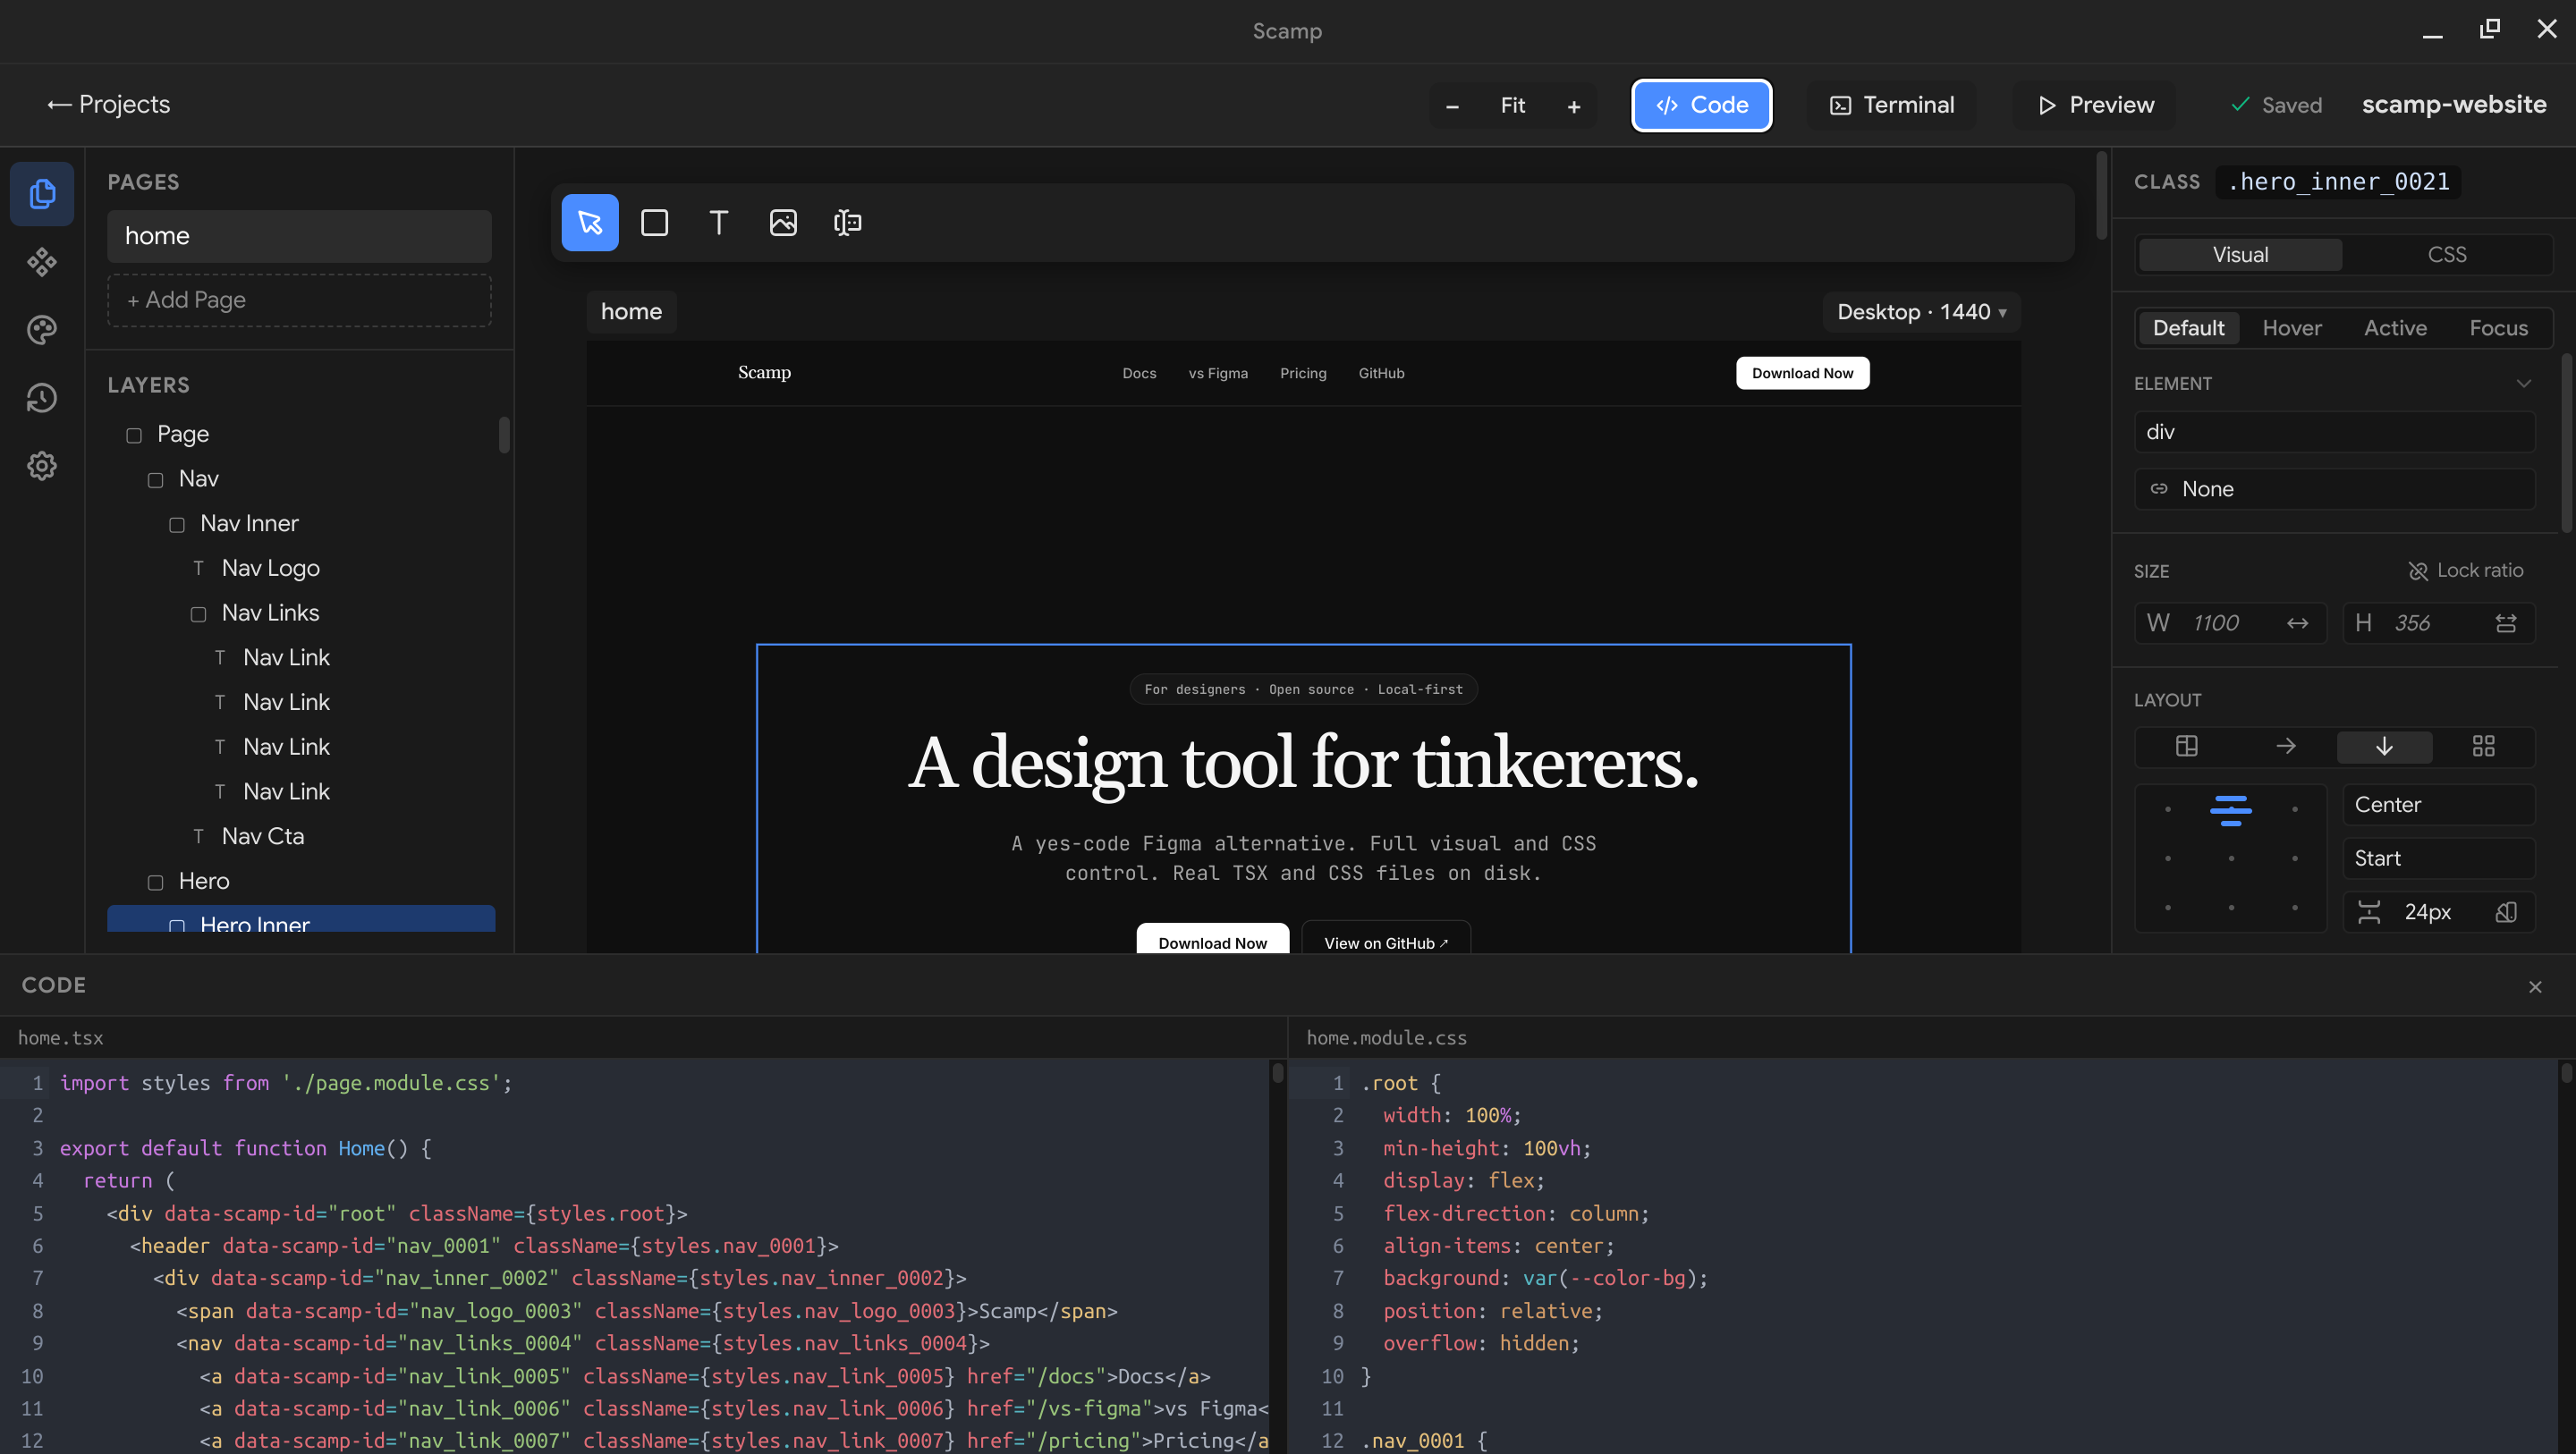Click the Nav Cta text layer icon
The height and width of the screenshot is (1454, 2576).
pos(198,836)
